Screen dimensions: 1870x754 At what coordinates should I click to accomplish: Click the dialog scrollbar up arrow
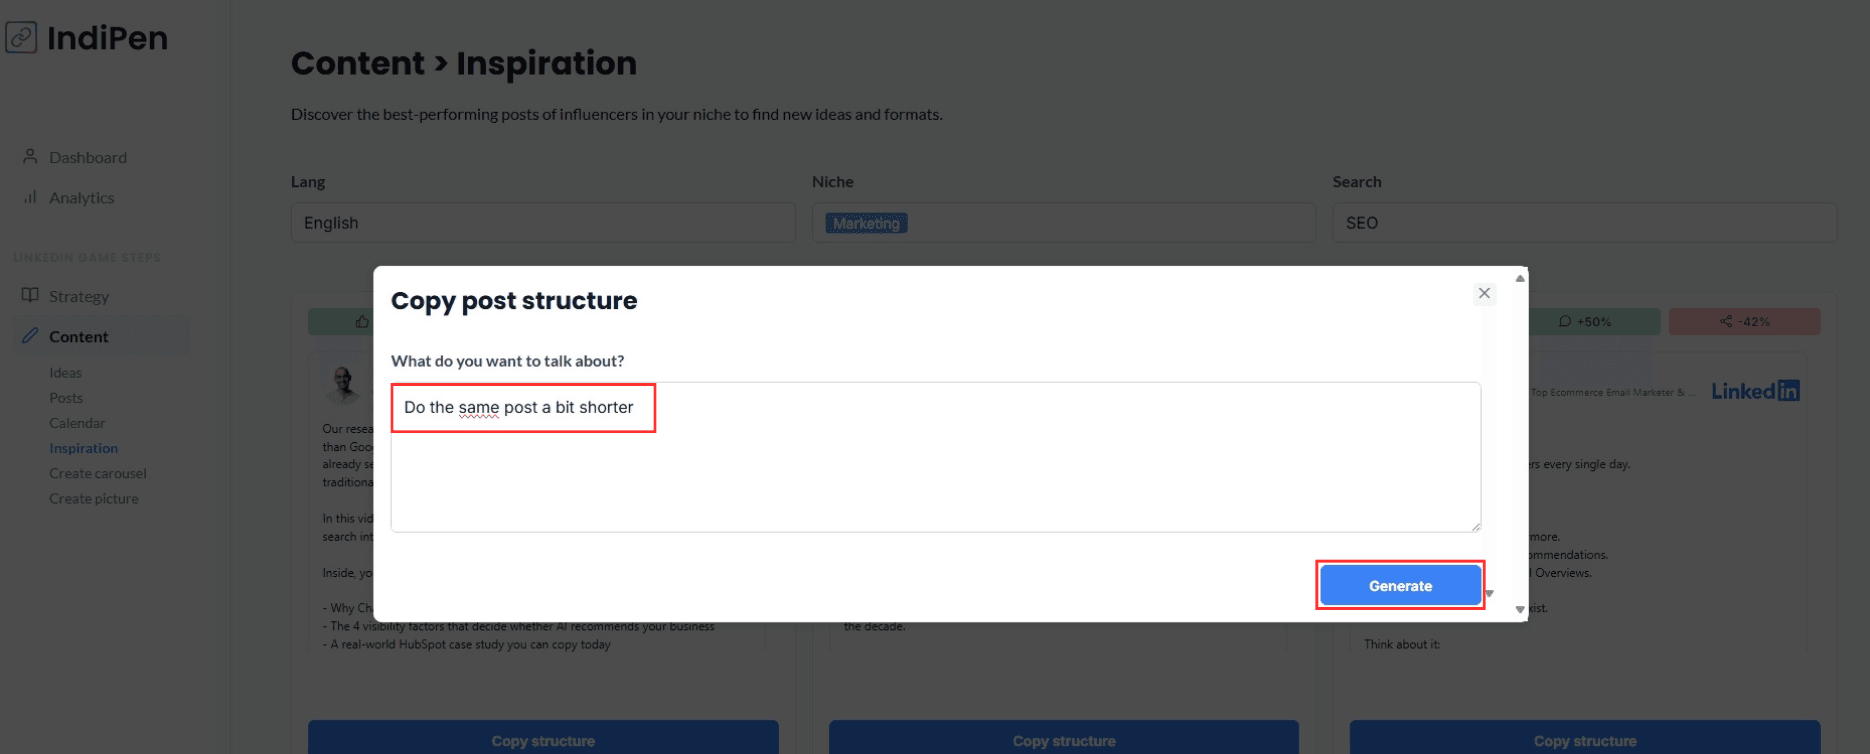[x=1520, y=279]
